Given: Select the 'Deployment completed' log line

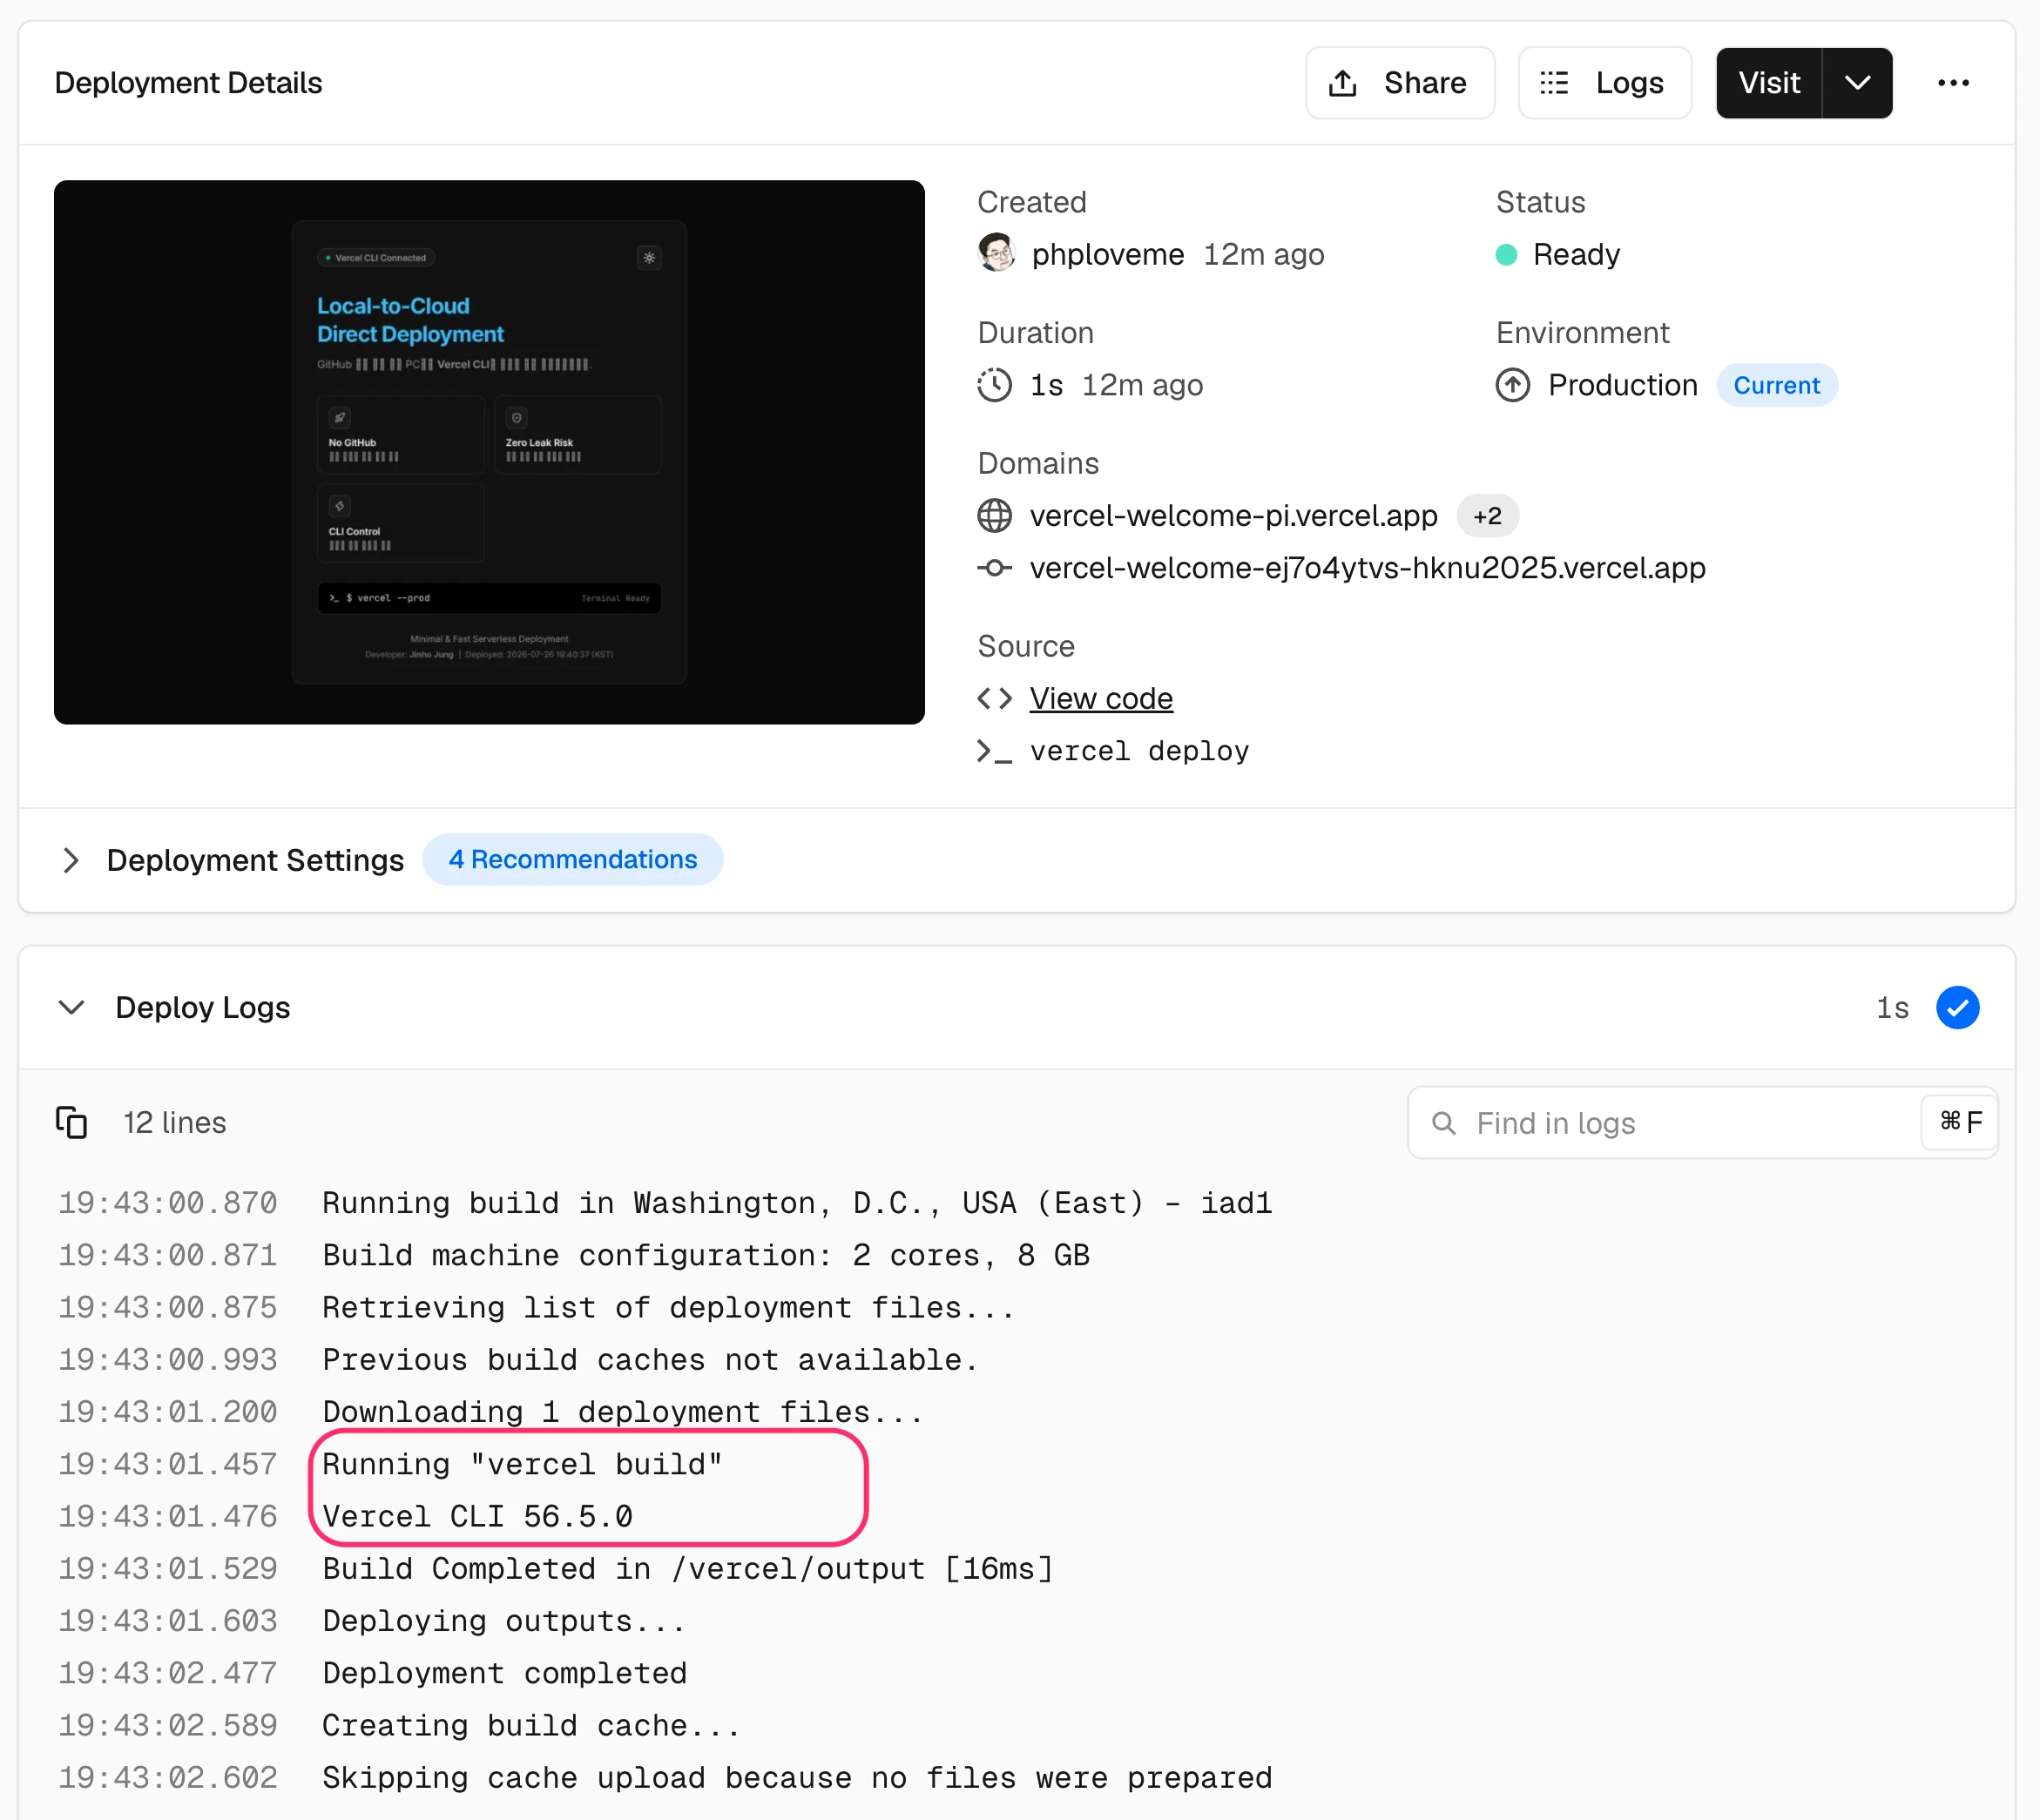Looking at the screenshot, I should [504, 1673].
